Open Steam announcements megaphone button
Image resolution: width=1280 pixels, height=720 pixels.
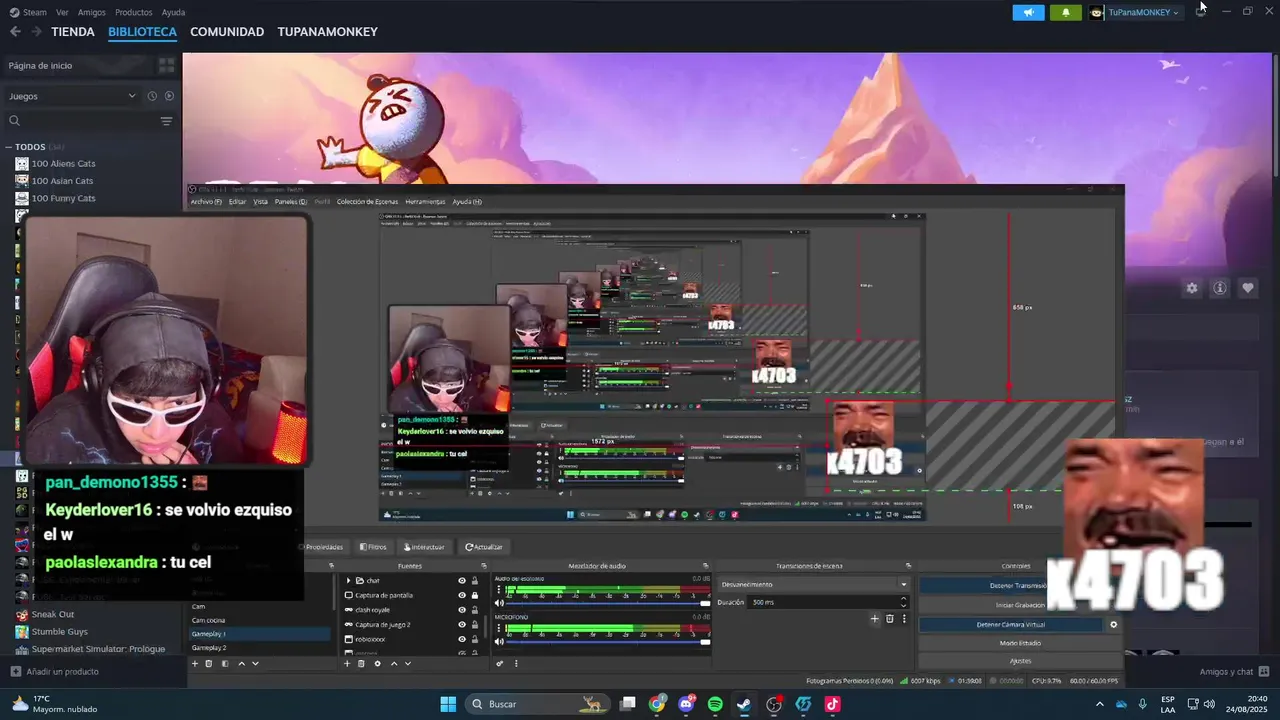pyautogui.click(x=1028, y=12)
